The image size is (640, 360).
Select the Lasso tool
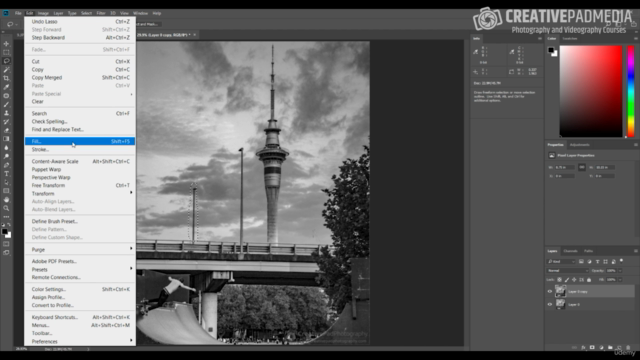[x=6, y=61]
